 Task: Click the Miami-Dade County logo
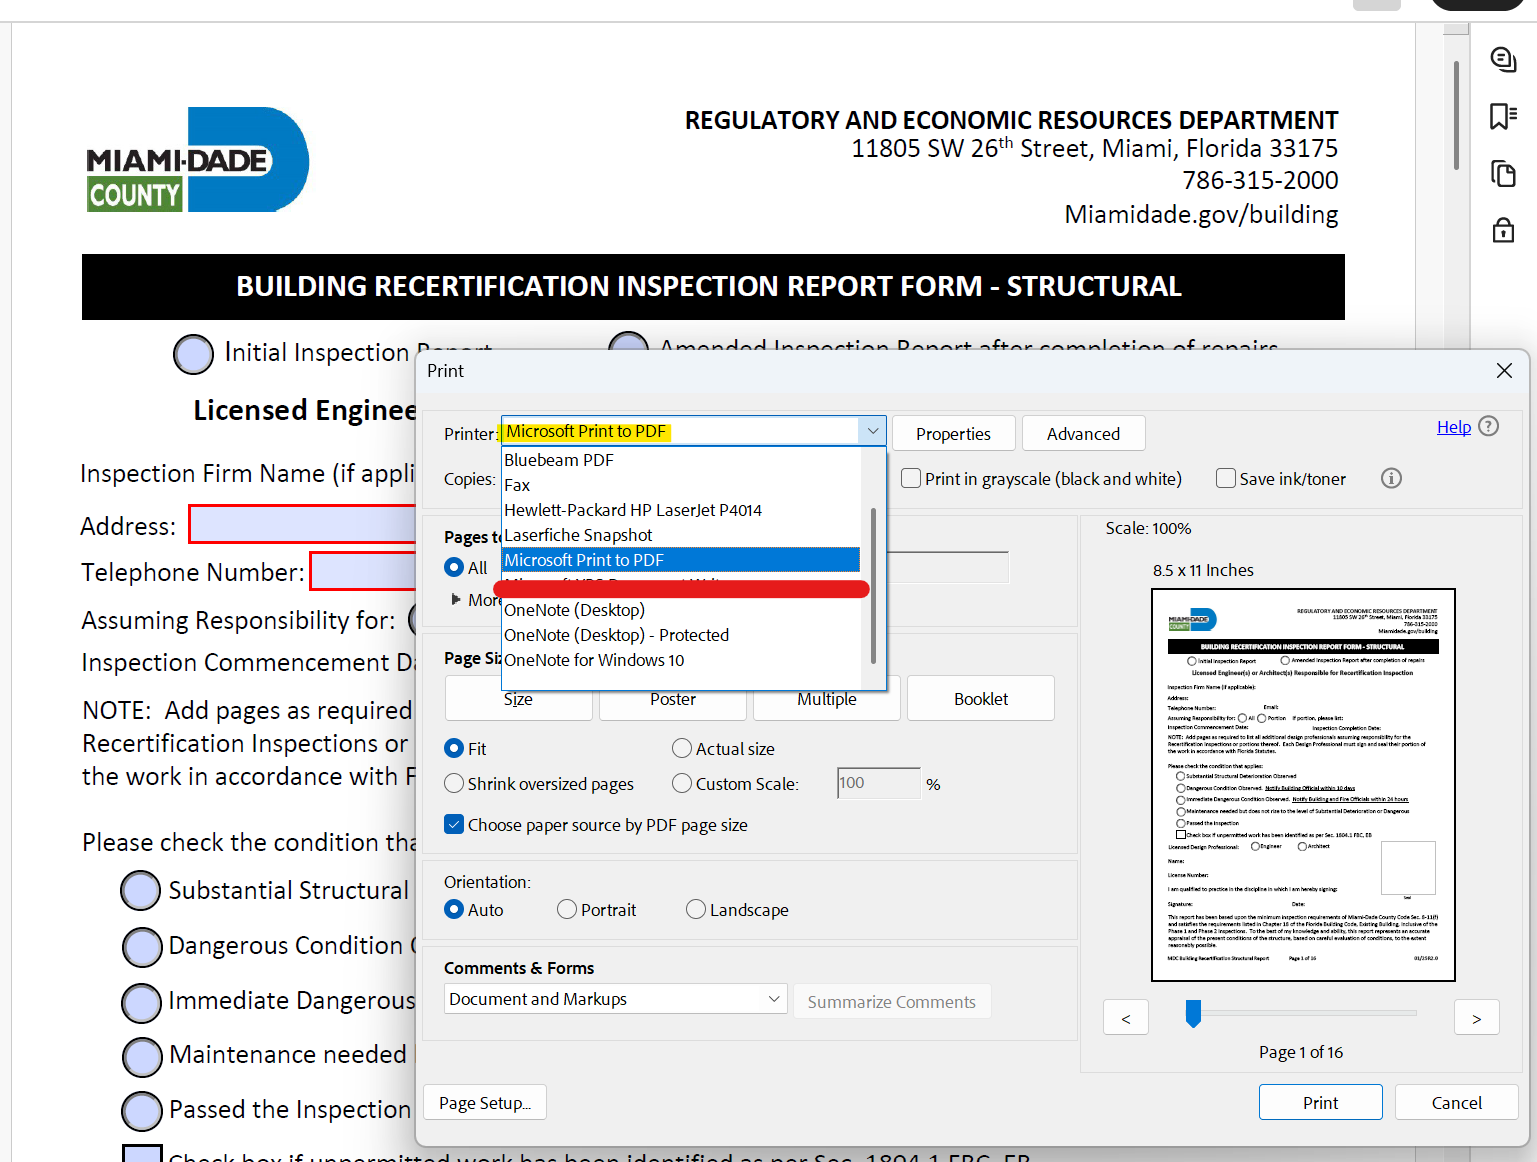197,159
